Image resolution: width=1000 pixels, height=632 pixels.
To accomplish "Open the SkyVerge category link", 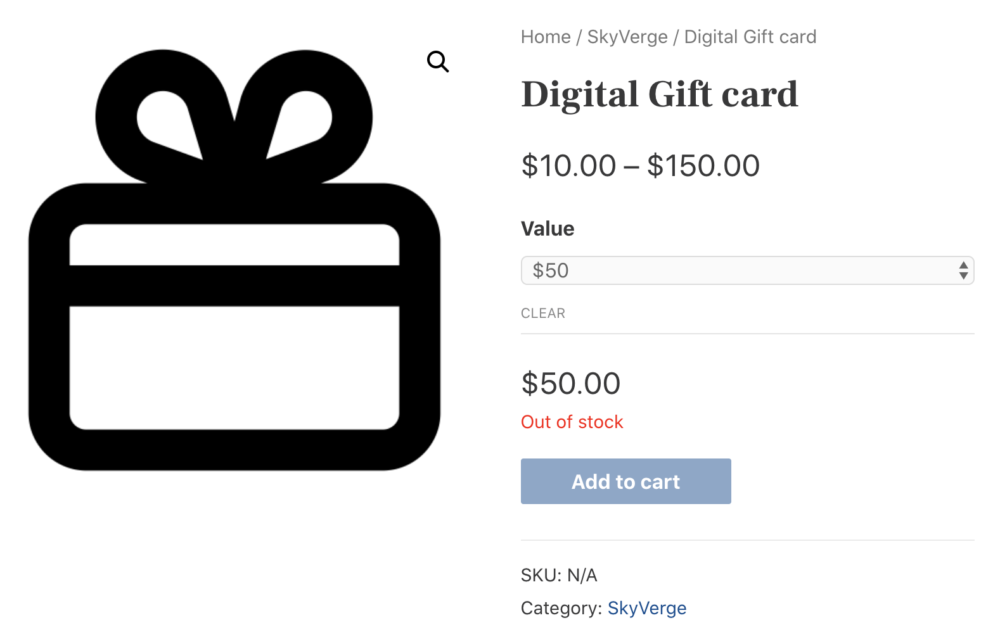I will pyautogui.click(x=647, y=608).
